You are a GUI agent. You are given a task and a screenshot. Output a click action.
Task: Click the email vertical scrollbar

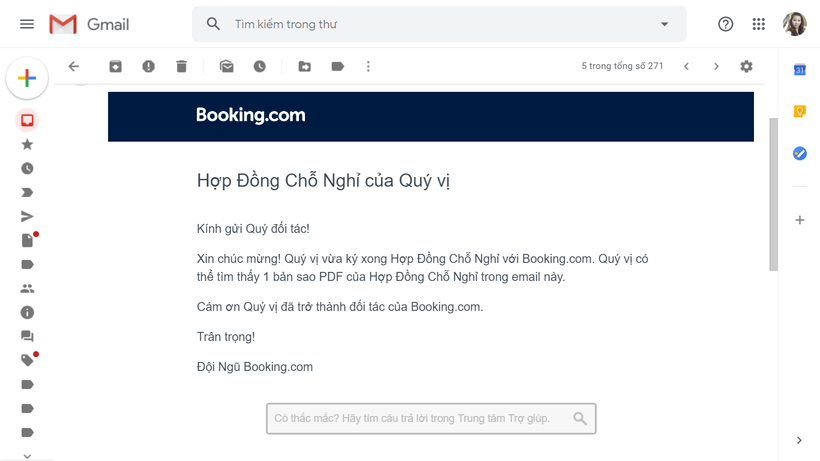(773, 194)
